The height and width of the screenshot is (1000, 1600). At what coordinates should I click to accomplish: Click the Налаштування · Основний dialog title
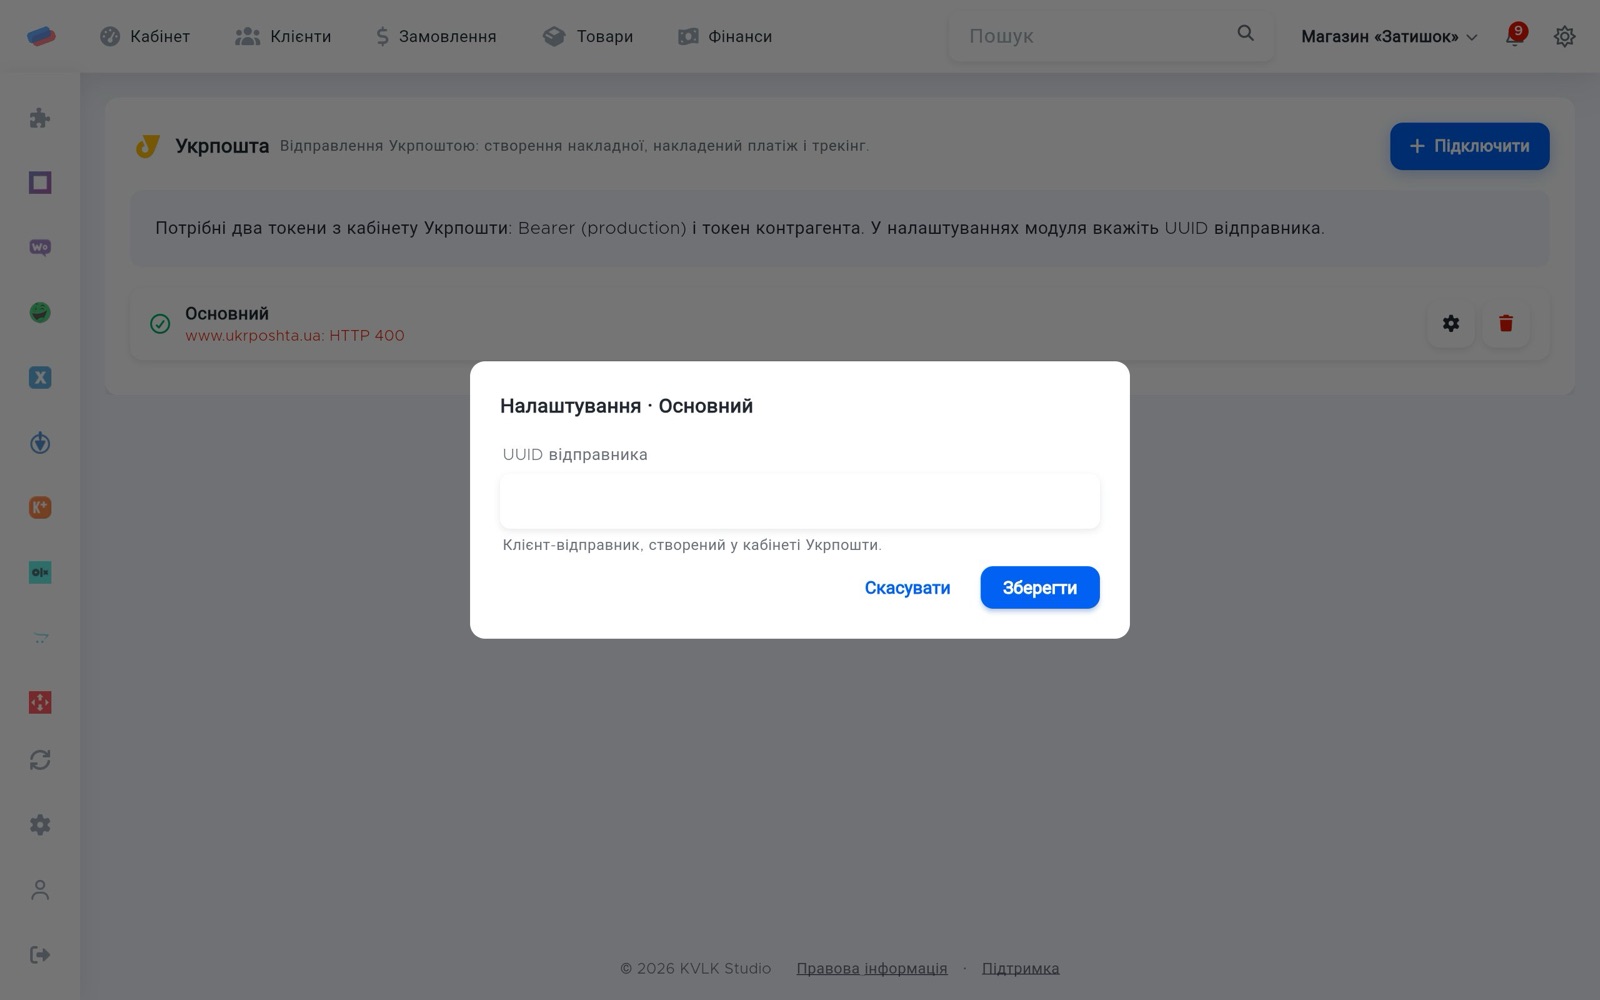coord(626,406)
